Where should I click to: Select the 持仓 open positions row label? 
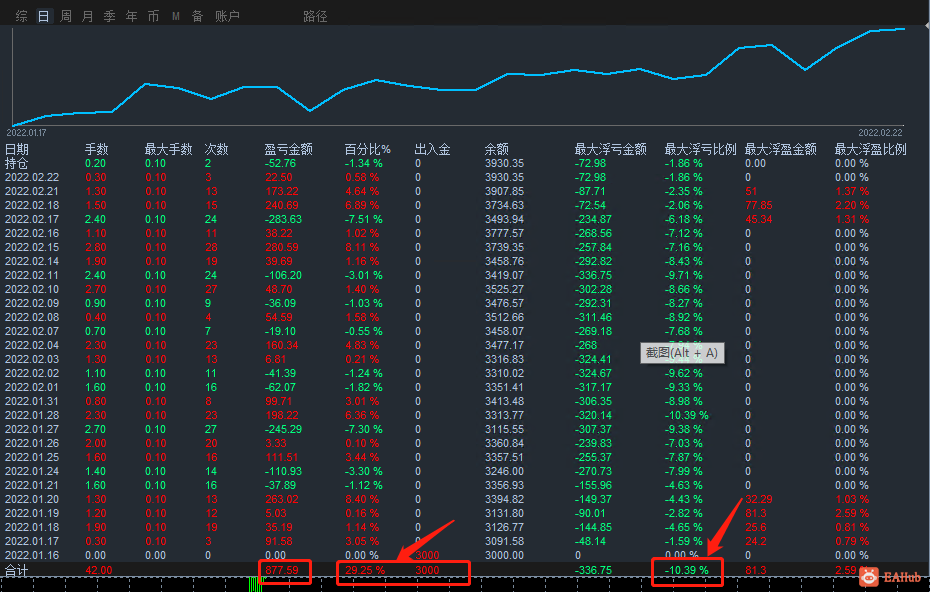pos(17,163)
